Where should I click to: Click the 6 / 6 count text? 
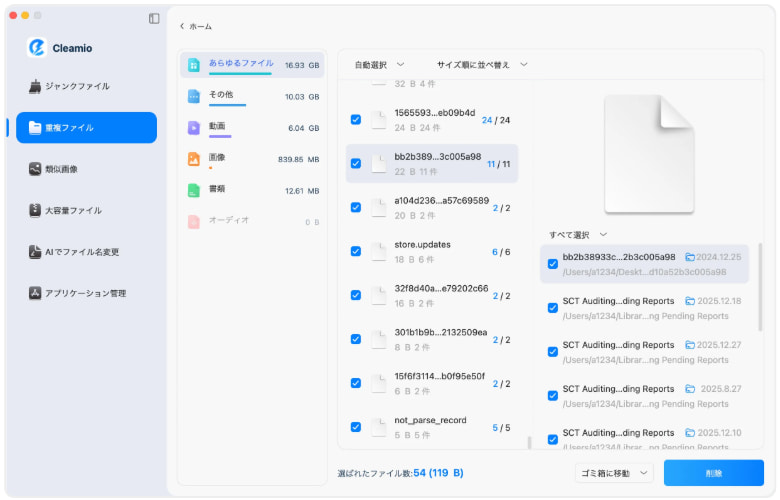point(501,252)
